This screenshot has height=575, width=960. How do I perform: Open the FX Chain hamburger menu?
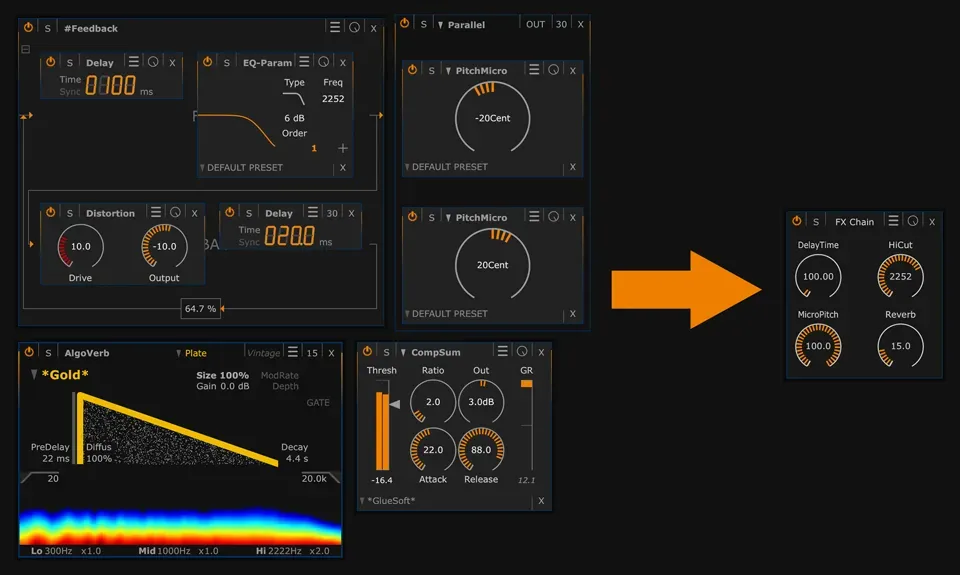[893, 220]
